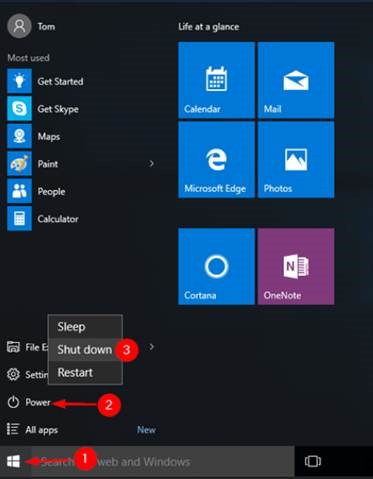Viewport: 373px width, 479px height.
Task: Select Shut down from the power menu
Action: pyautogui.click(x=85, y=350)
